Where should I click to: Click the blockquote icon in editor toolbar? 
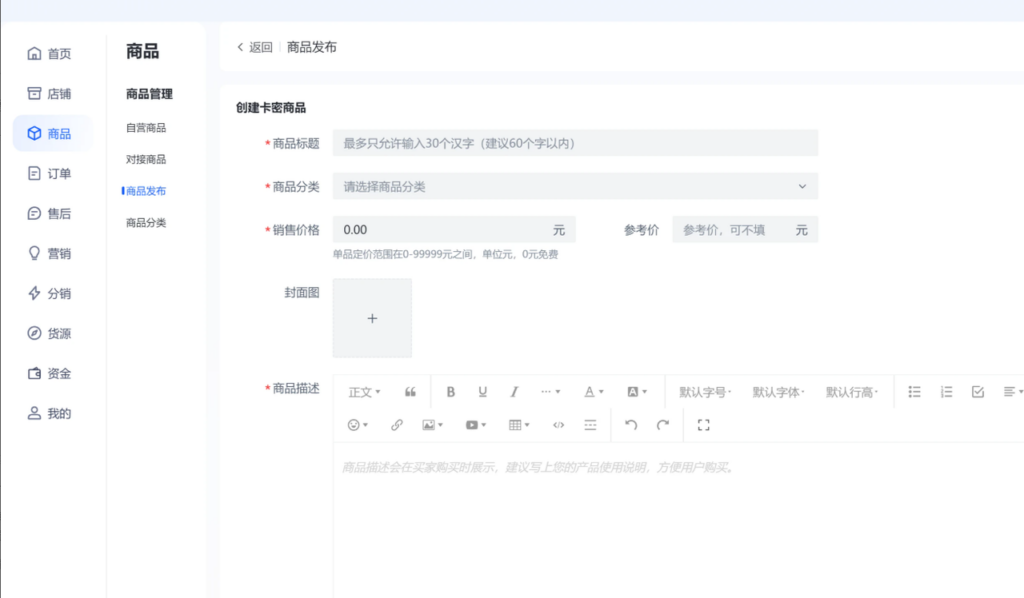coord(410,392)
